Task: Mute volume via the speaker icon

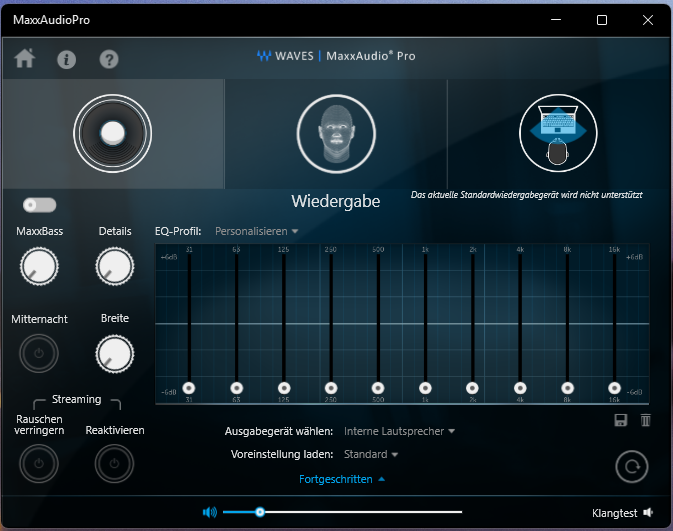Action: (210, 512)
